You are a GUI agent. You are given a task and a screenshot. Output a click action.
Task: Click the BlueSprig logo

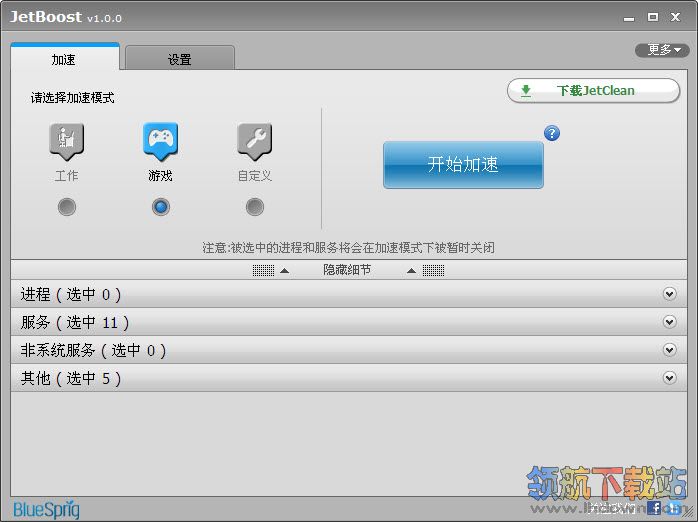46,509
